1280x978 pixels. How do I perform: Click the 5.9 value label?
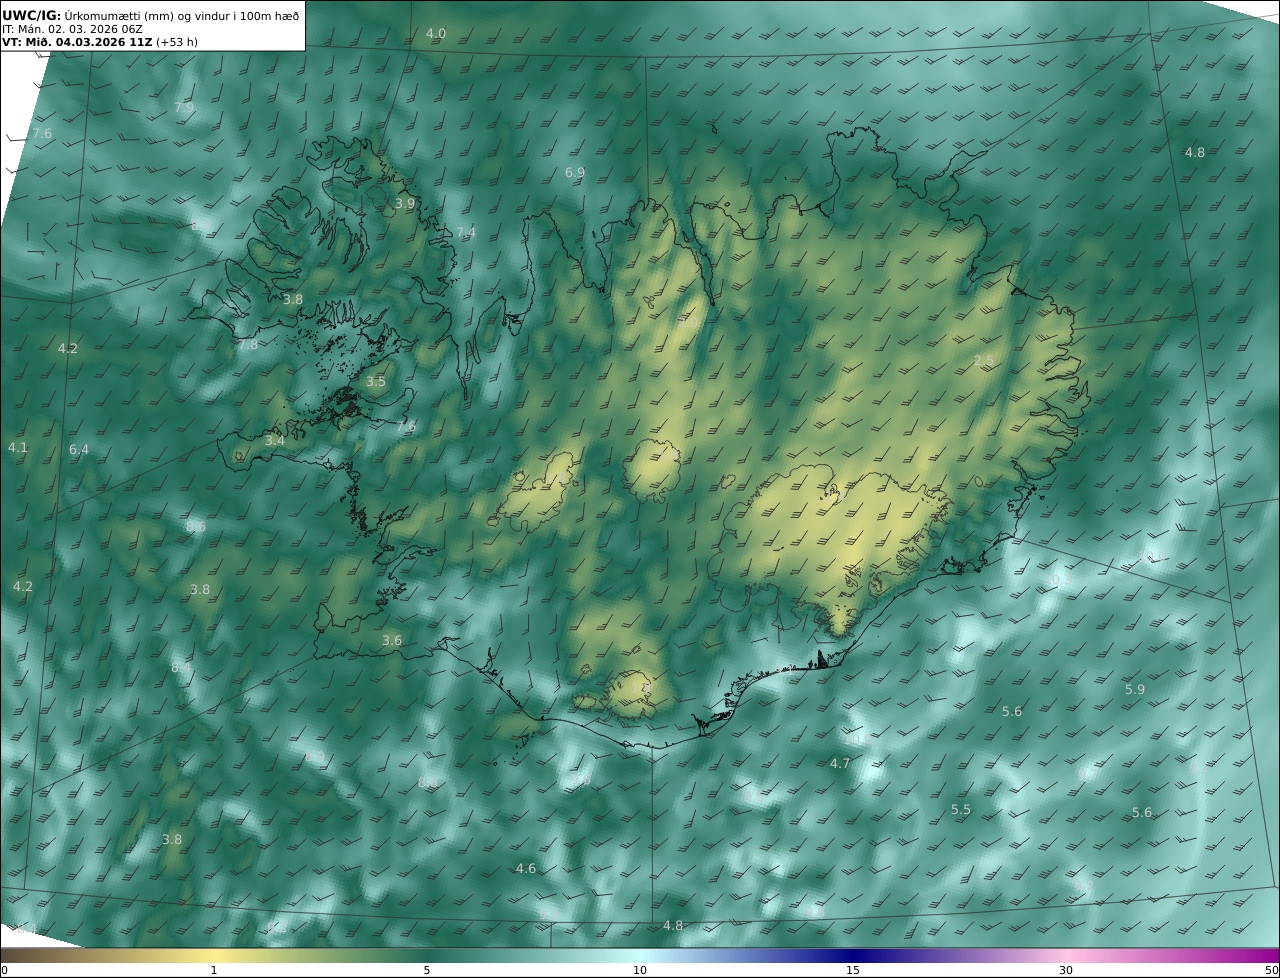point(1135,689)
